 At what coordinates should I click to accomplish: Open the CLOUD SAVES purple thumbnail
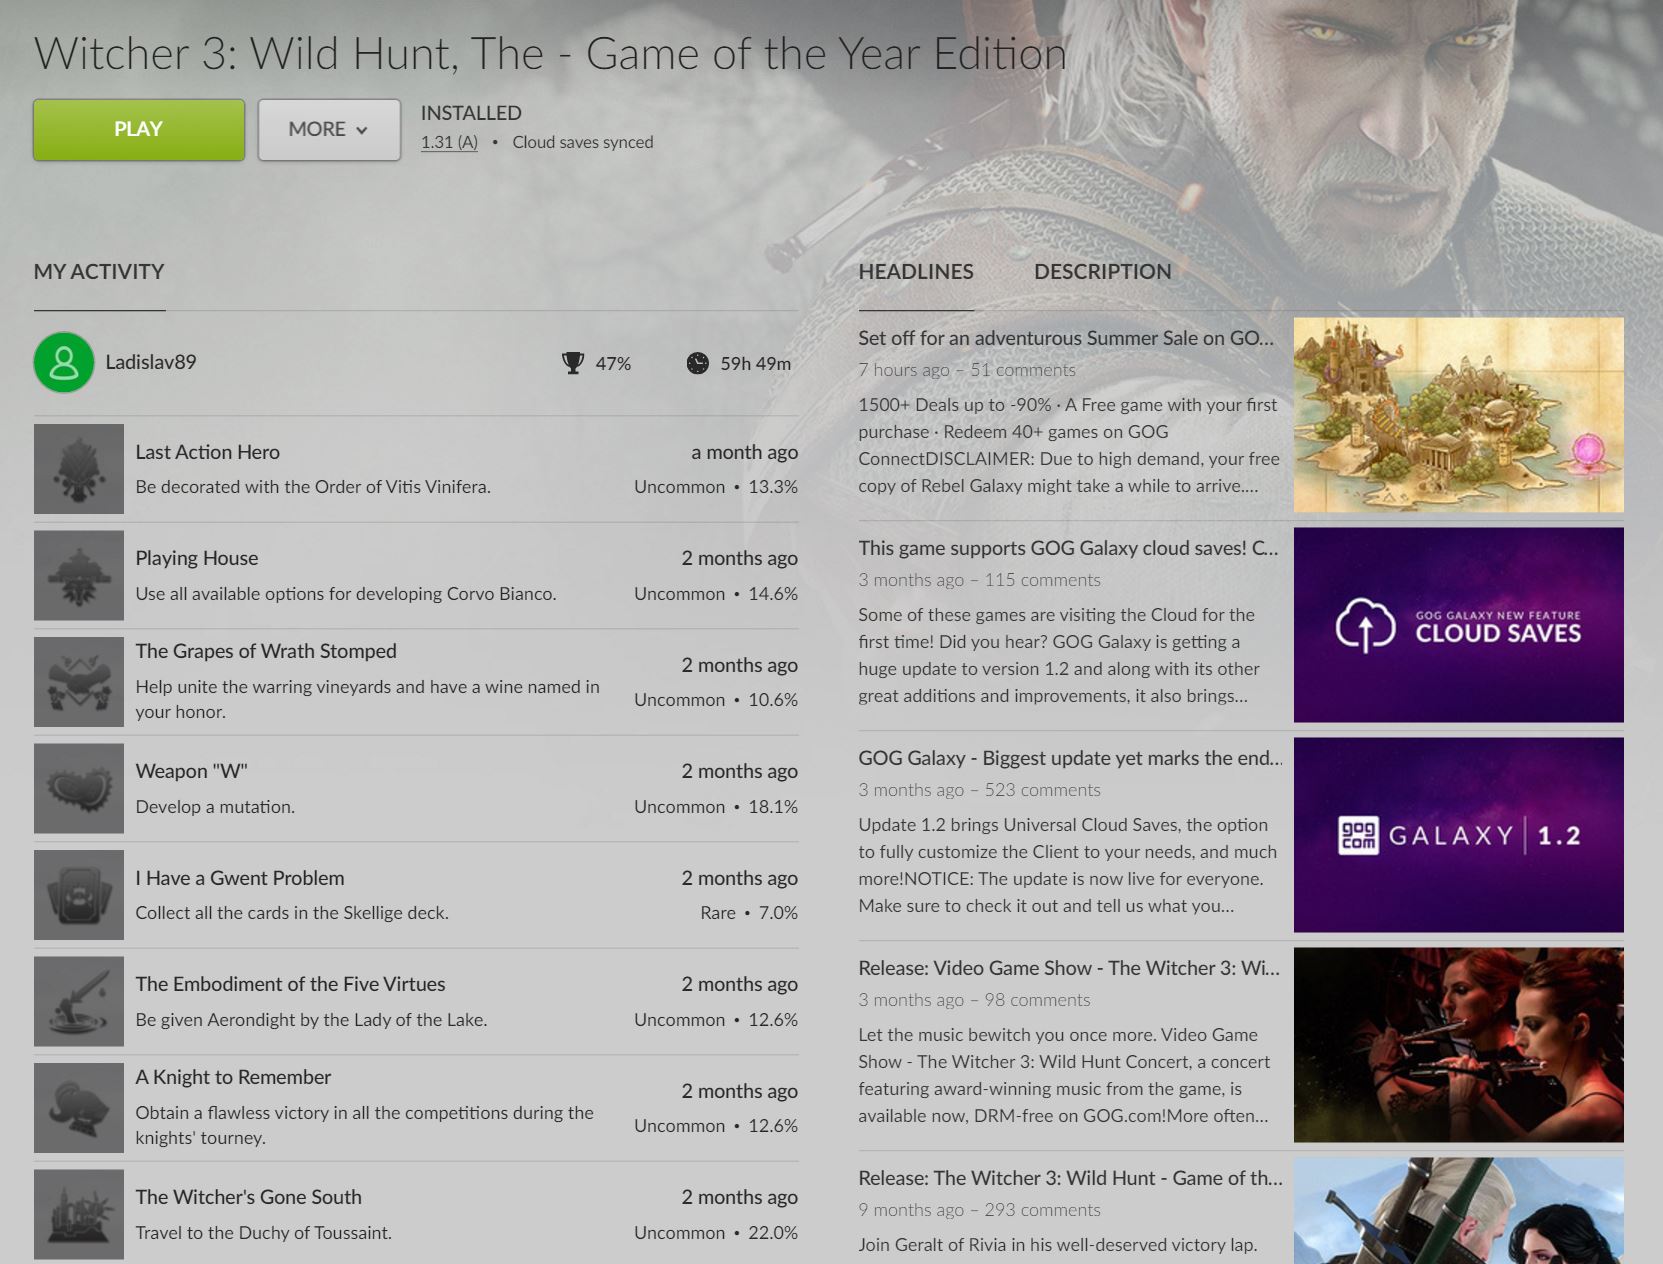click(x=1458, y=625)
